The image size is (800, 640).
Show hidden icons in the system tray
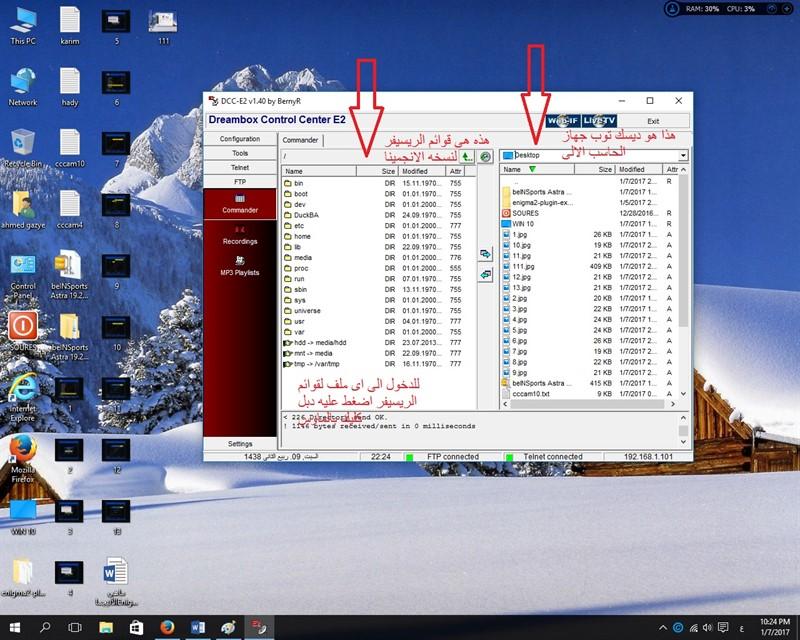662,627
